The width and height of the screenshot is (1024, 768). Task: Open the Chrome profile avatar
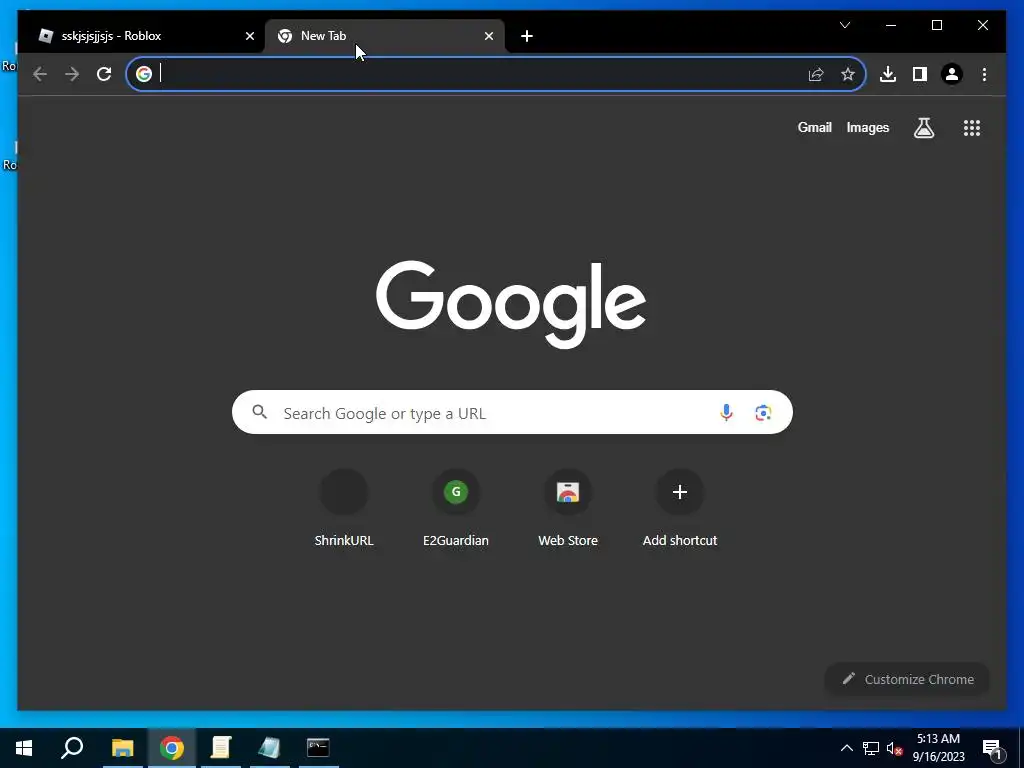click(952, 74)
